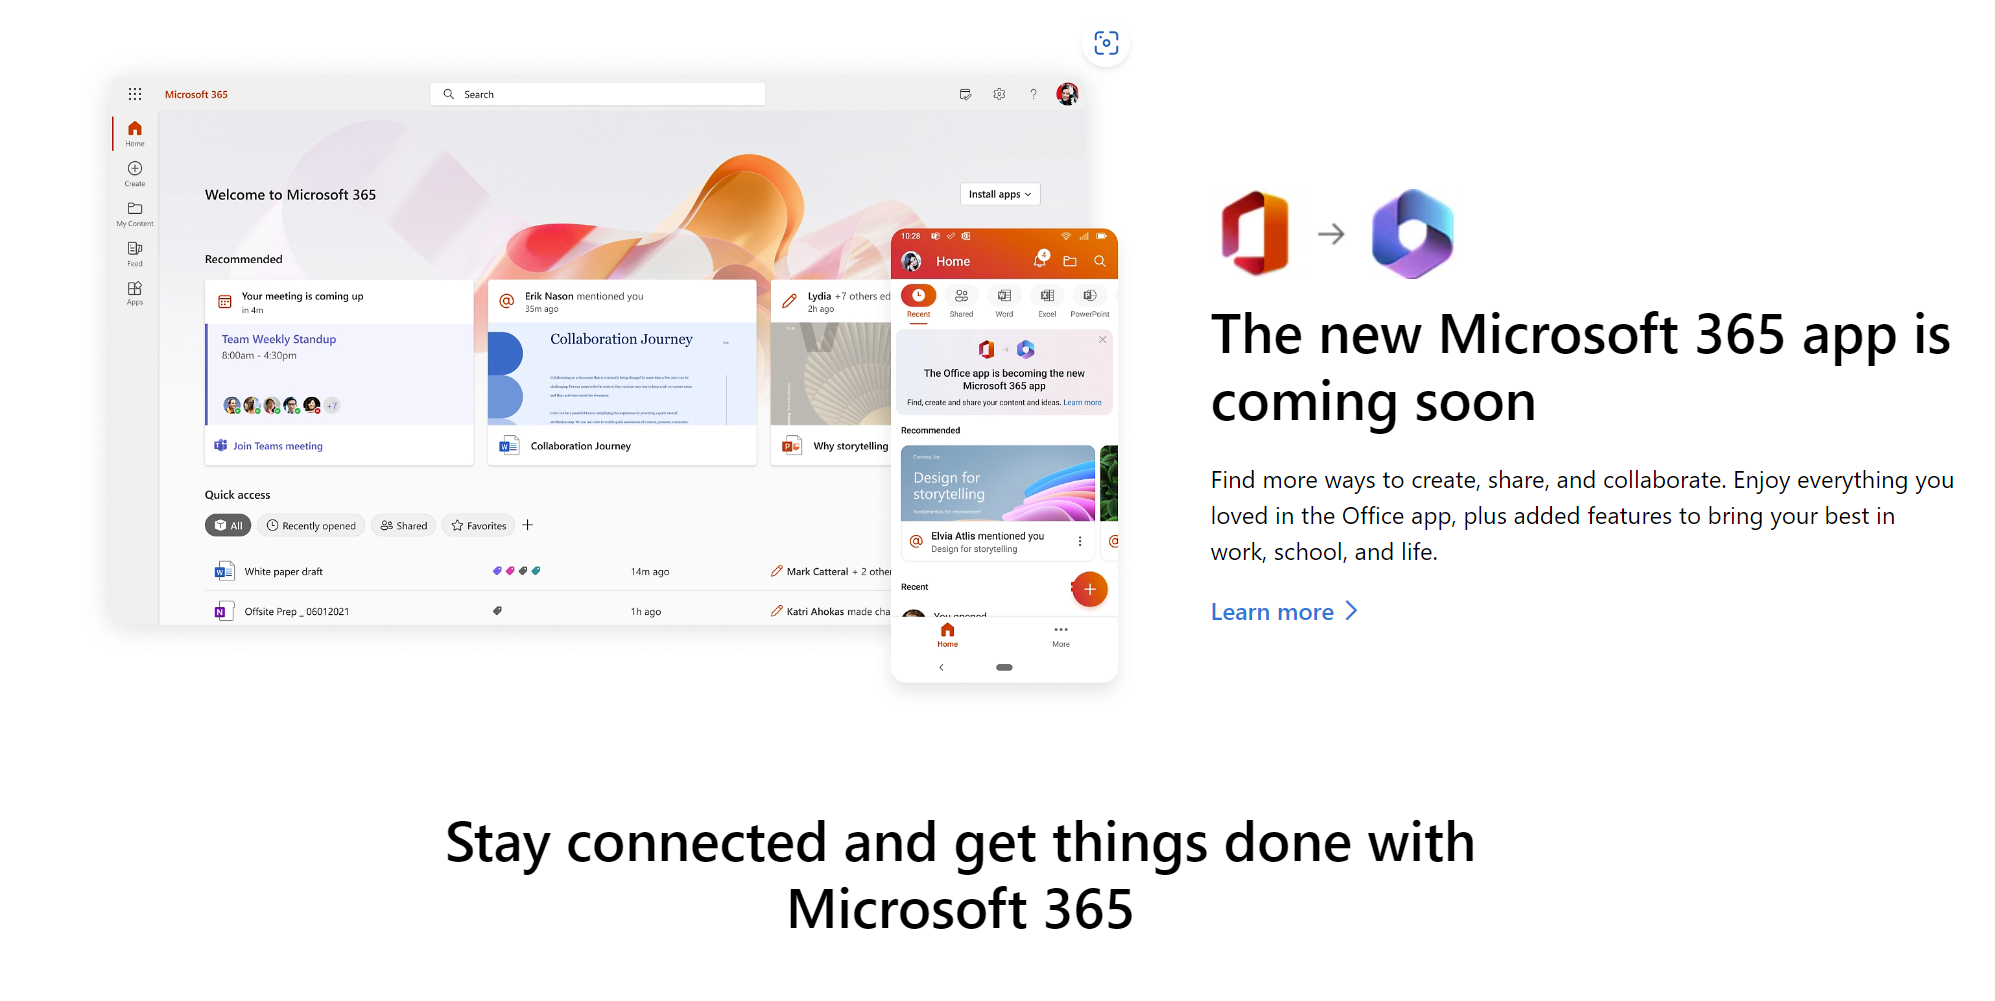1995x1001 pixels.
Task: Switch to the Word tab in mobile app
Action: click(x=1004, y=302)
